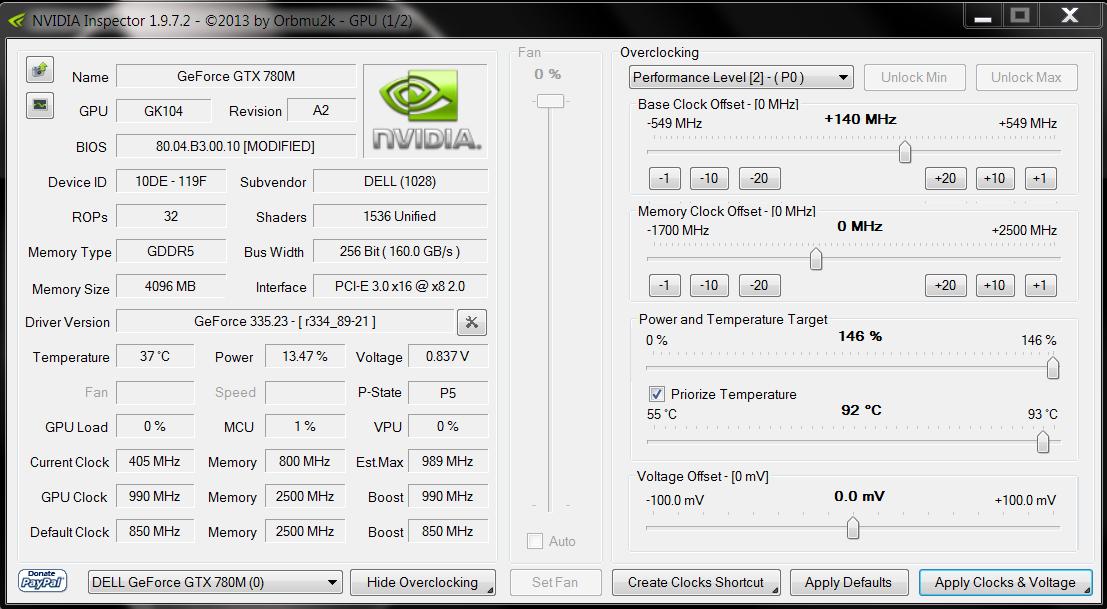This screenshot has height=609, width=1107.
Task: Click +1 under Base Clock Offset
Action: click(x=1041, y=179)
